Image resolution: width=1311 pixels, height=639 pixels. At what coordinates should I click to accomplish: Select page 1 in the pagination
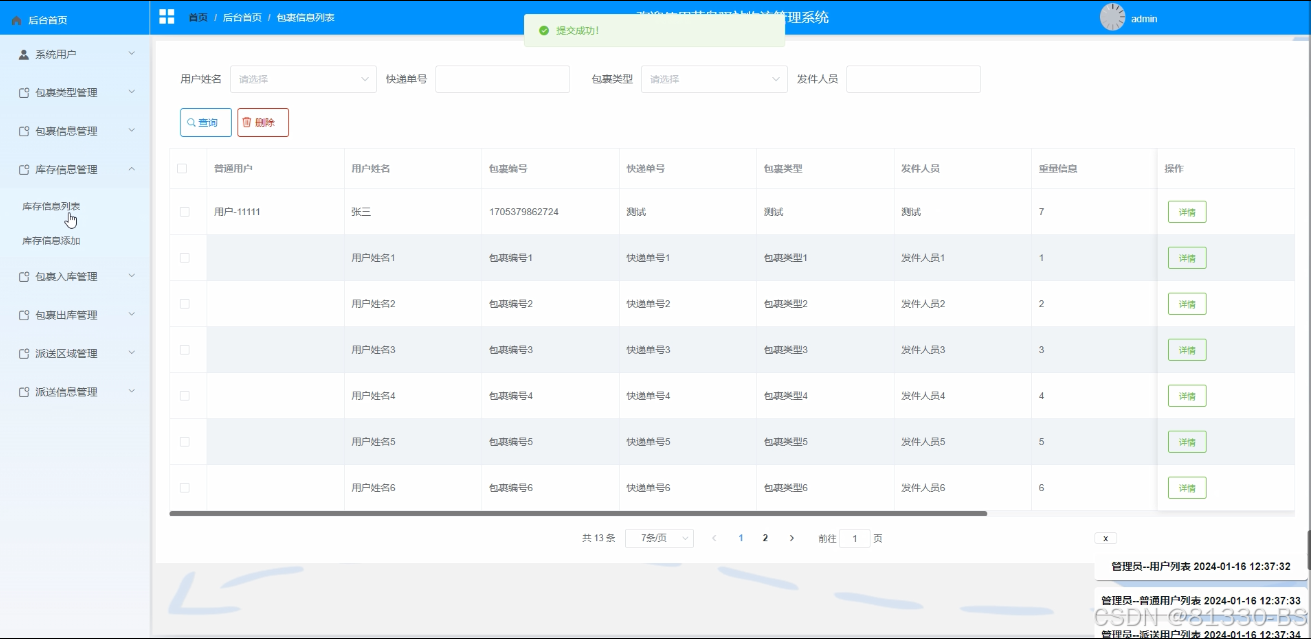740,538
